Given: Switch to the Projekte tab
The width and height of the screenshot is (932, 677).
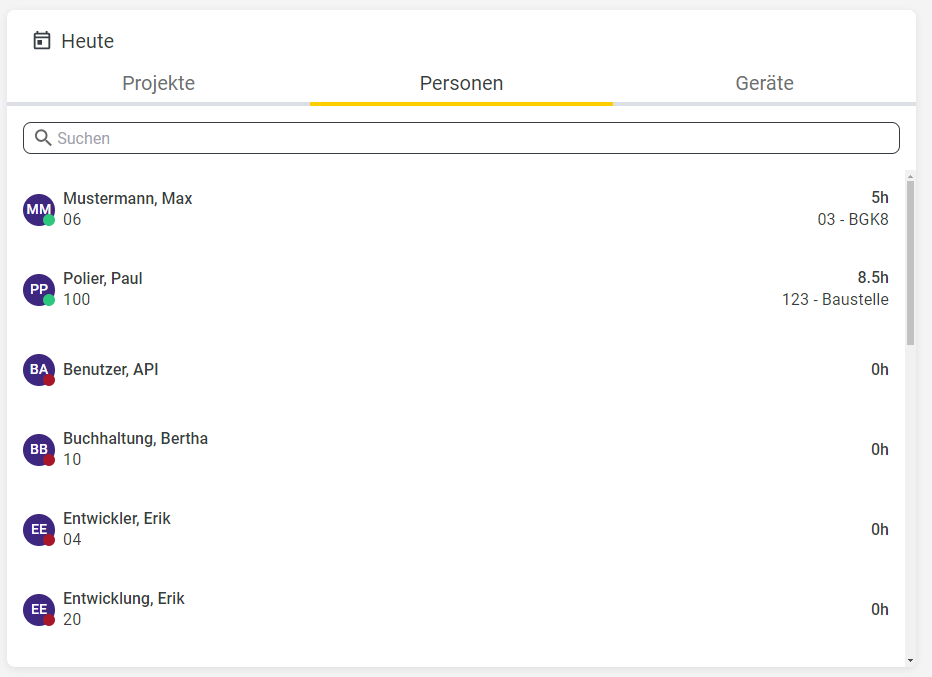Looking at the screenshot, I should point(159,83).
